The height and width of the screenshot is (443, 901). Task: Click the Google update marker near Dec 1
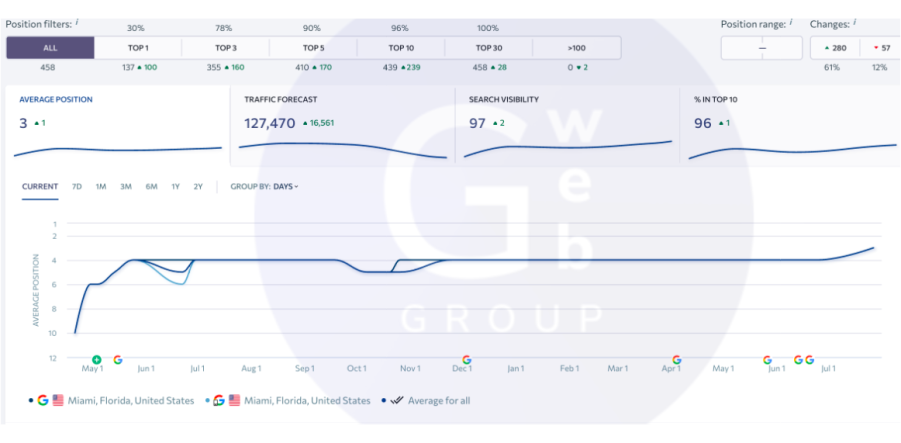coord(466,359)
